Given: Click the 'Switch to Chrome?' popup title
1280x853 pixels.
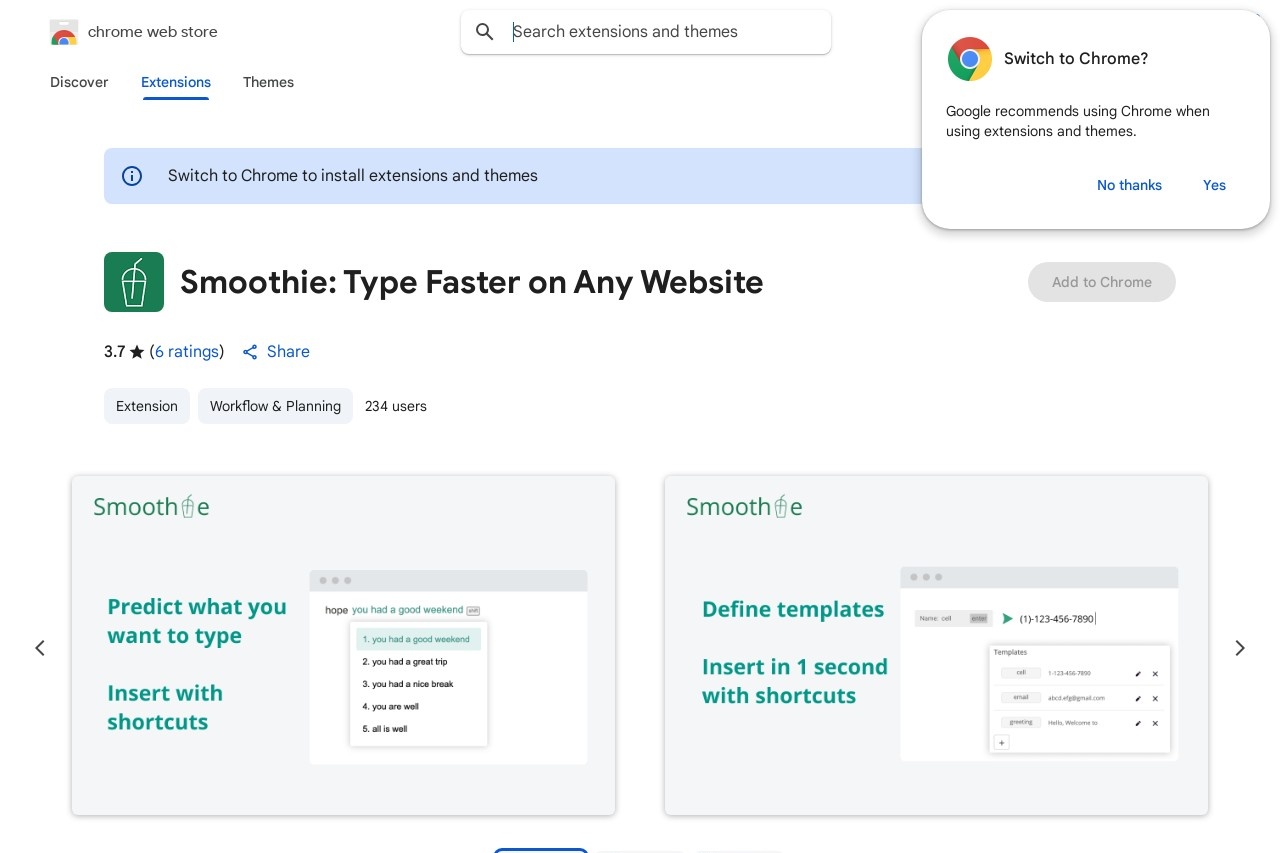Looking at the screenshot, I should click(x=1076, y=59).
